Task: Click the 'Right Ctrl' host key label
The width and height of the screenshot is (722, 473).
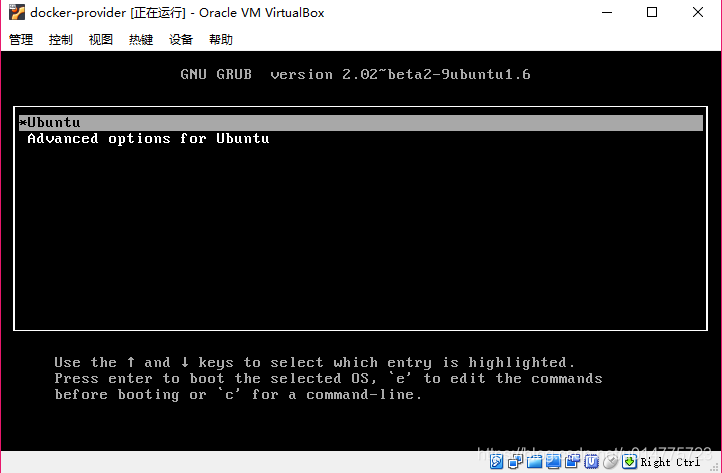Action: pos(670,462)
